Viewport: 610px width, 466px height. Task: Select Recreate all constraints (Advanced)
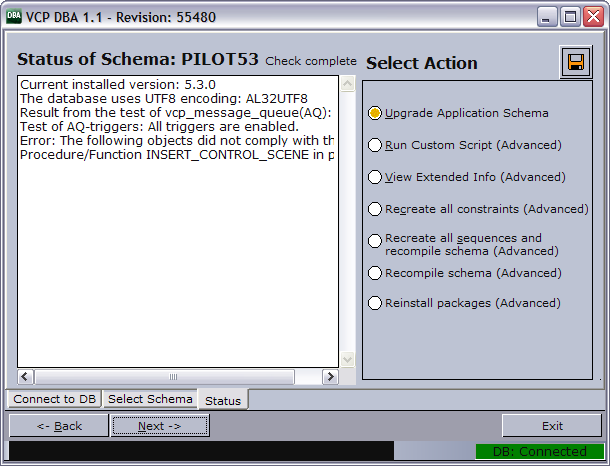pos(375,209)
